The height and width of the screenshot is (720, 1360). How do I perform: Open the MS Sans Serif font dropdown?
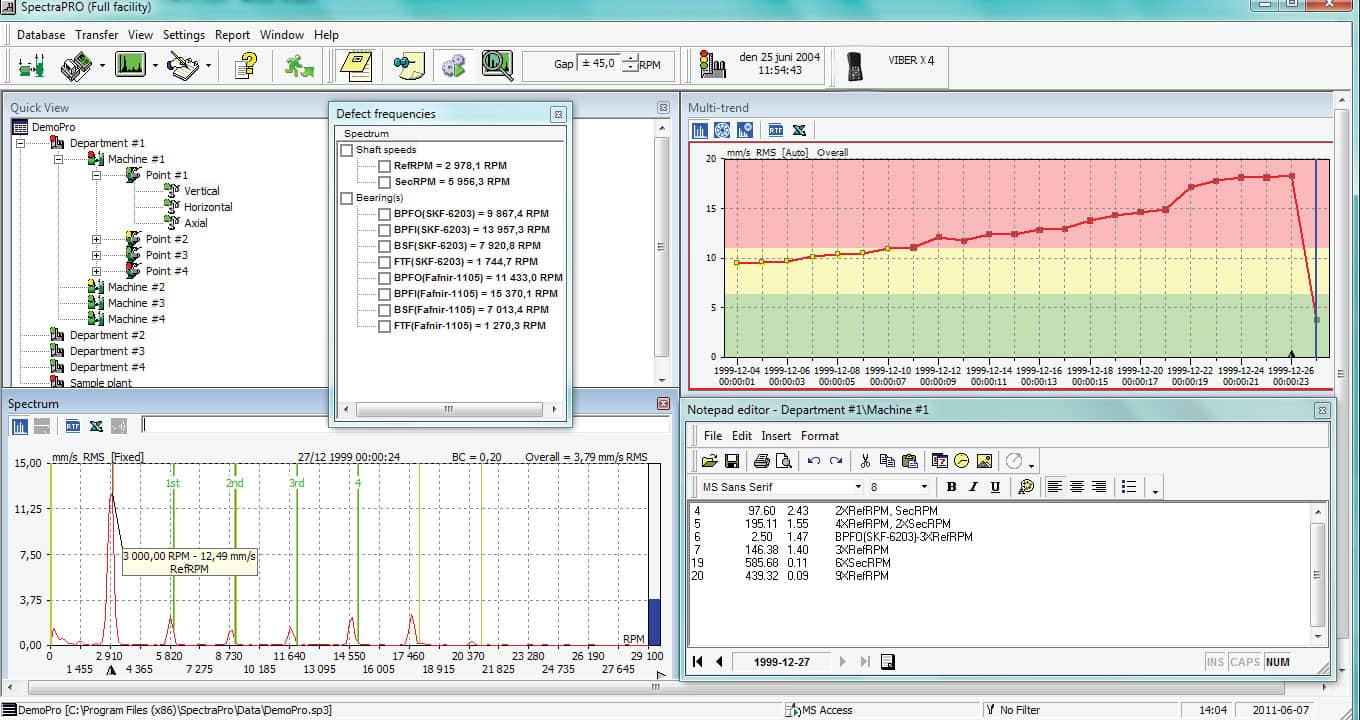(857, 487)
